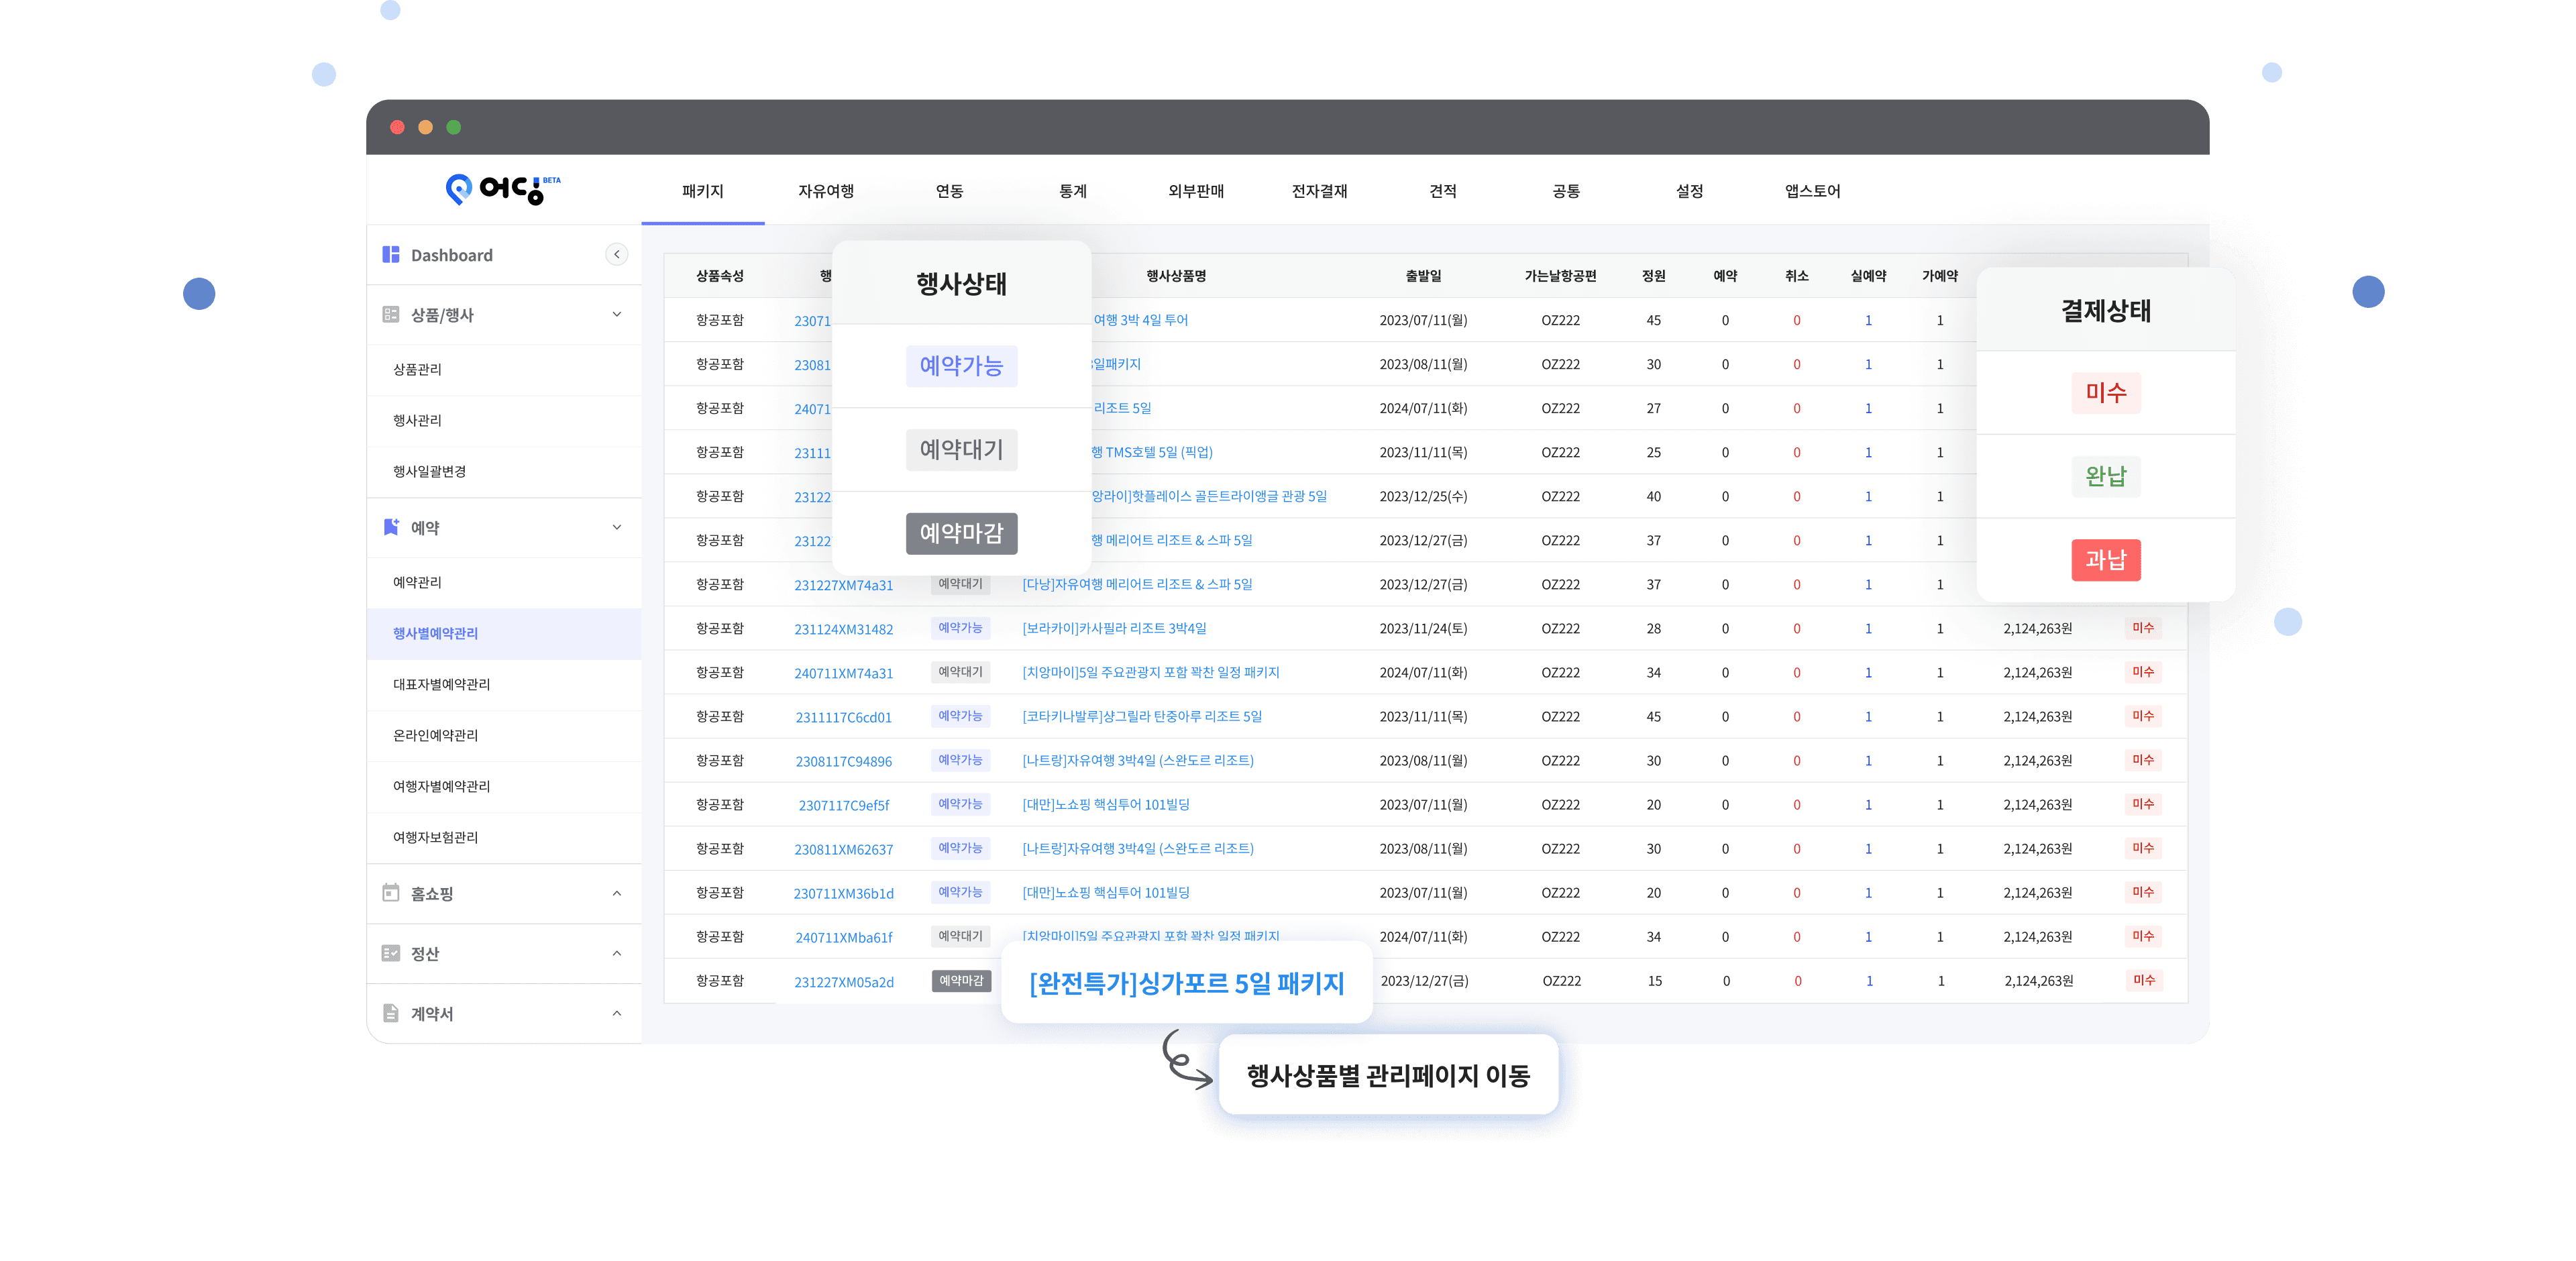2576x1261 pixels.
Task: Click the 예약 bookmark icon
Action: [391, 527]
